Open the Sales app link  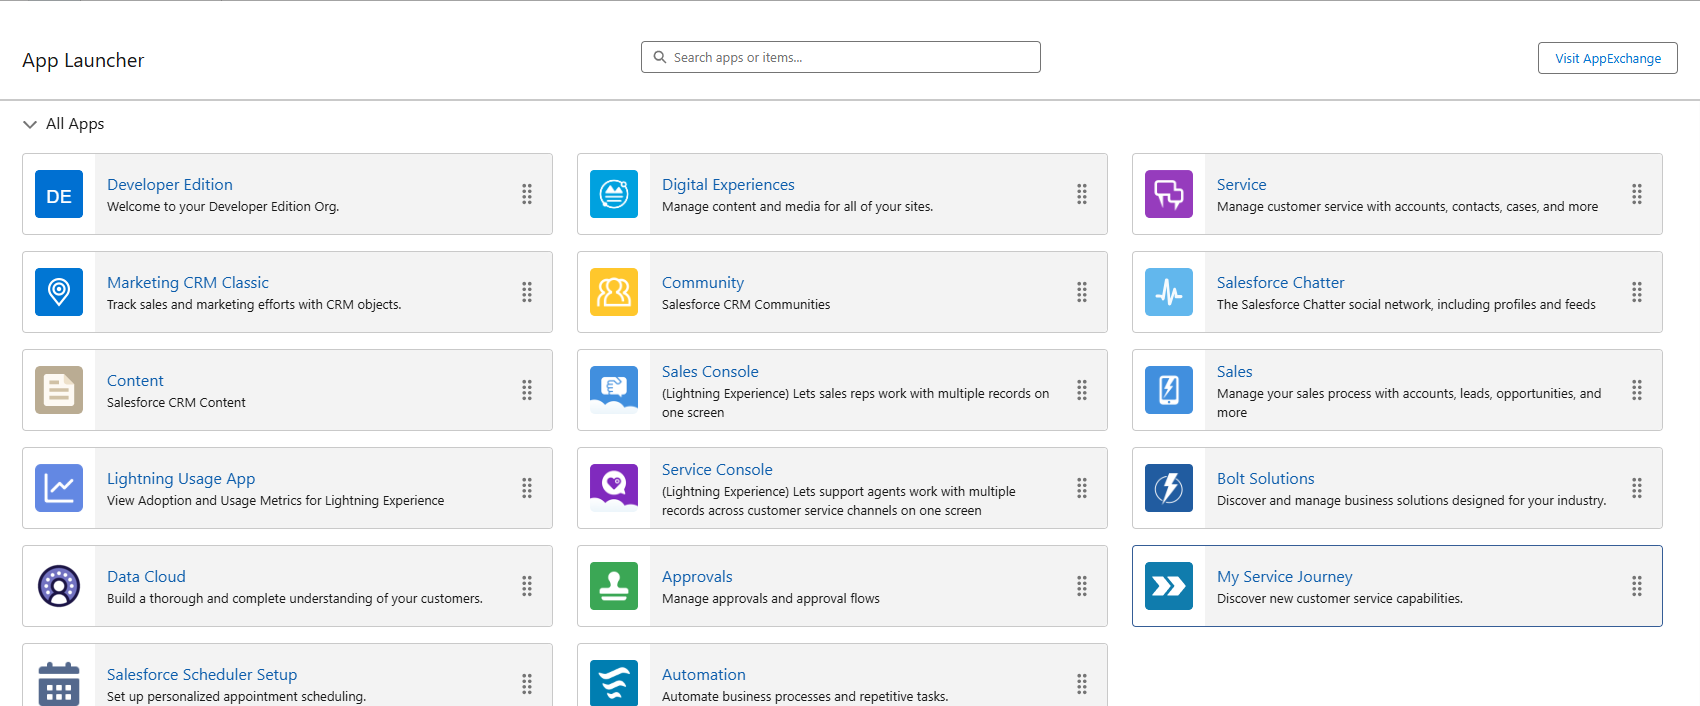[1234, 371]
